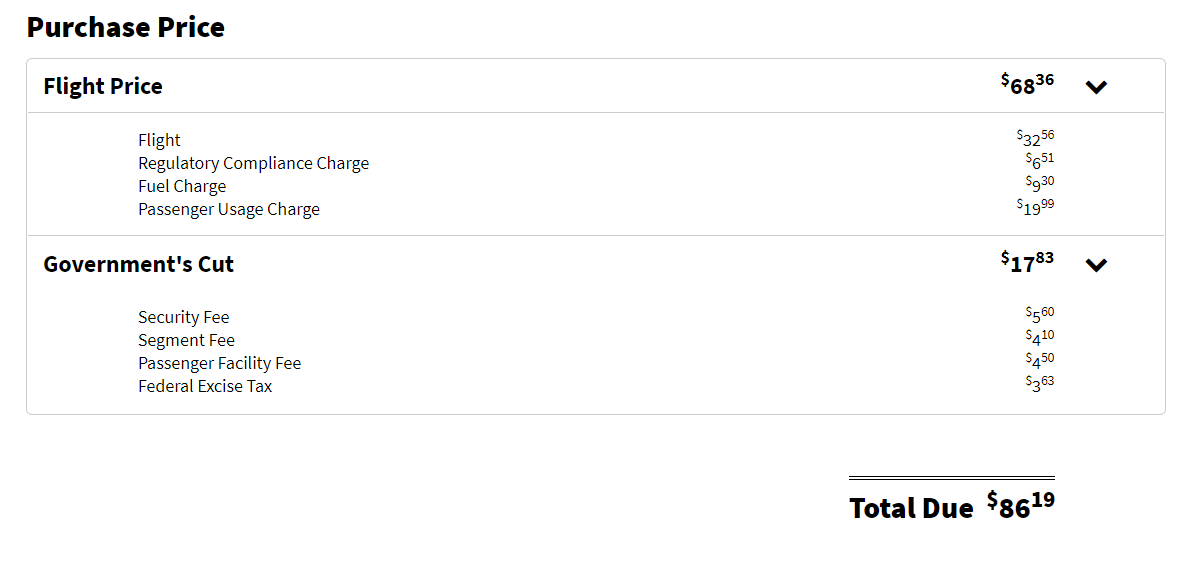Click the Passenger Usage Charge label

click(229, 209)
